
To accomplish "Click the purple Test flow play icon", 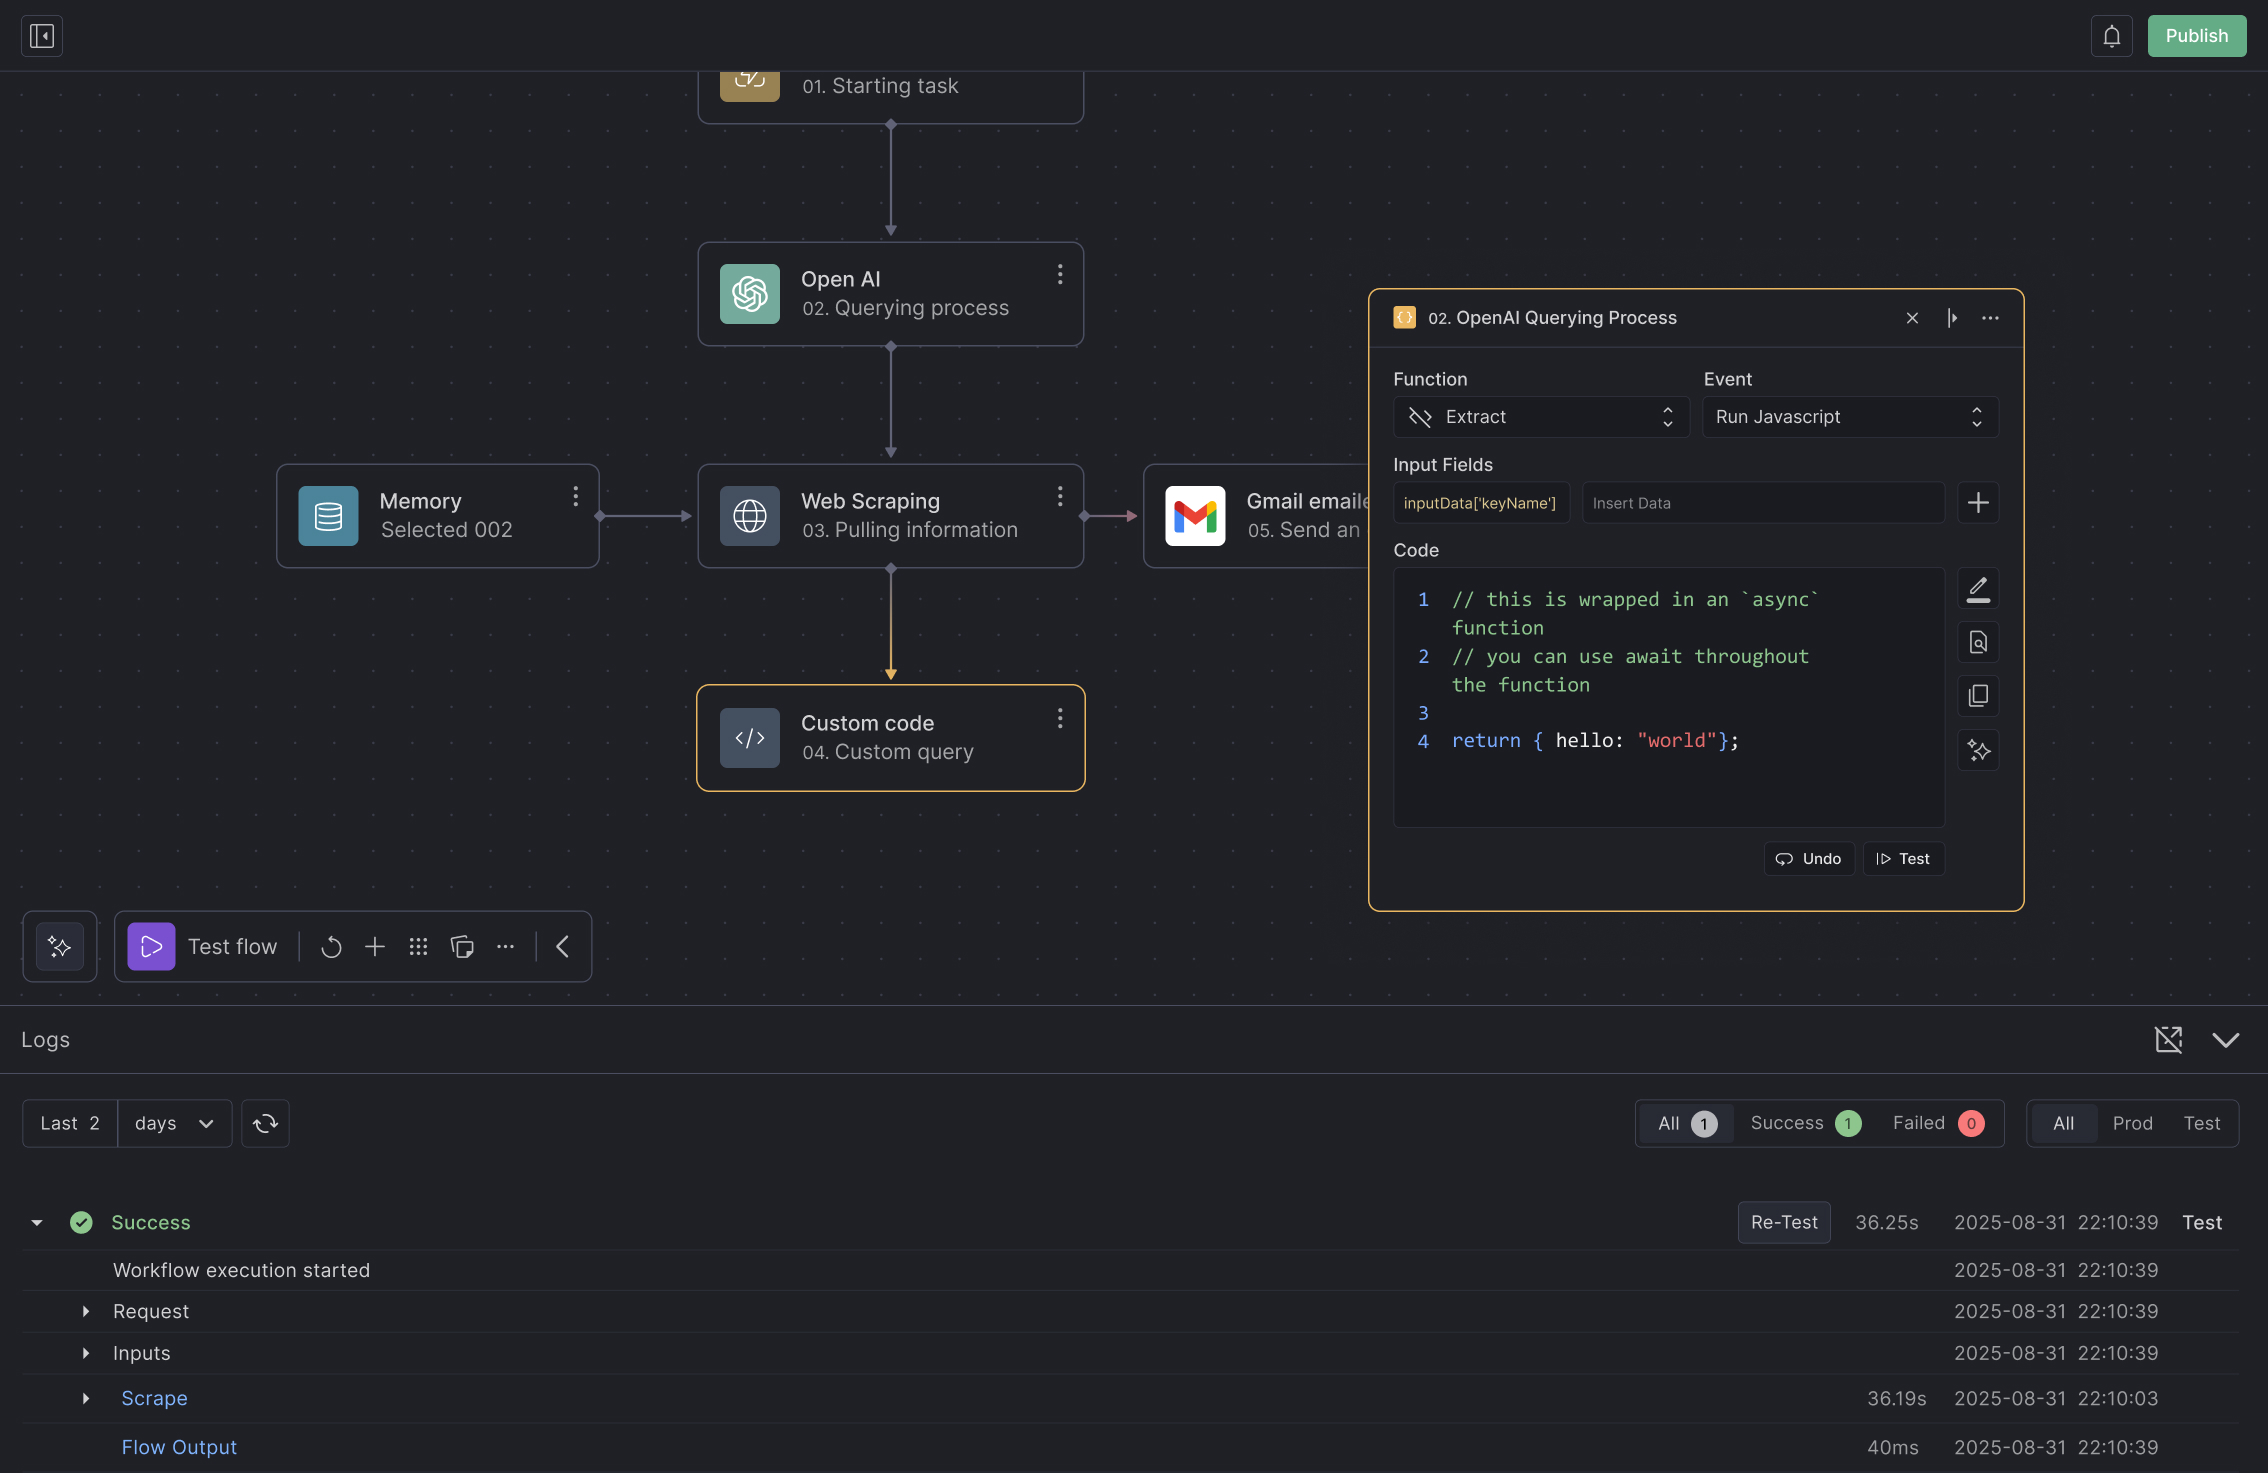I will [x=151, y=946].
